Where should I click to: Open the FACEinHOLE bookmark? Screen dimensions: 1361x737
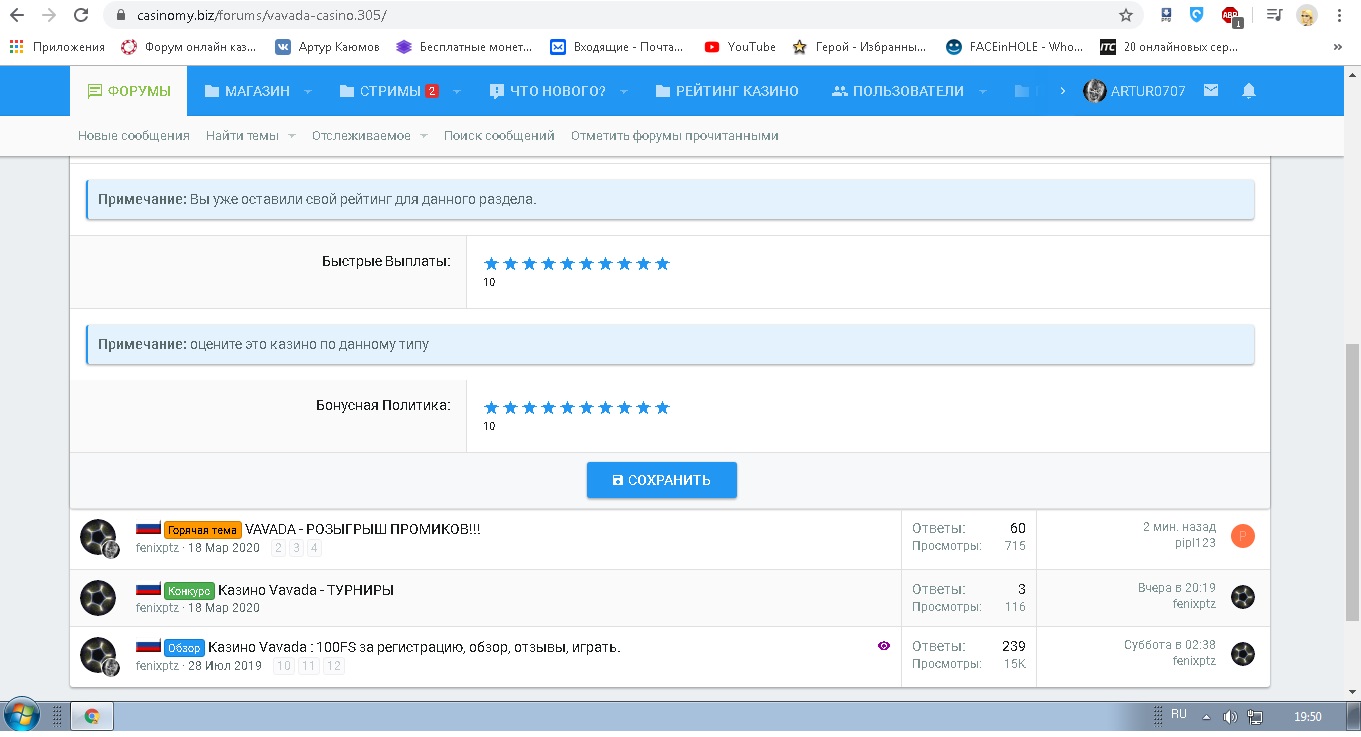pos(1014,46)
